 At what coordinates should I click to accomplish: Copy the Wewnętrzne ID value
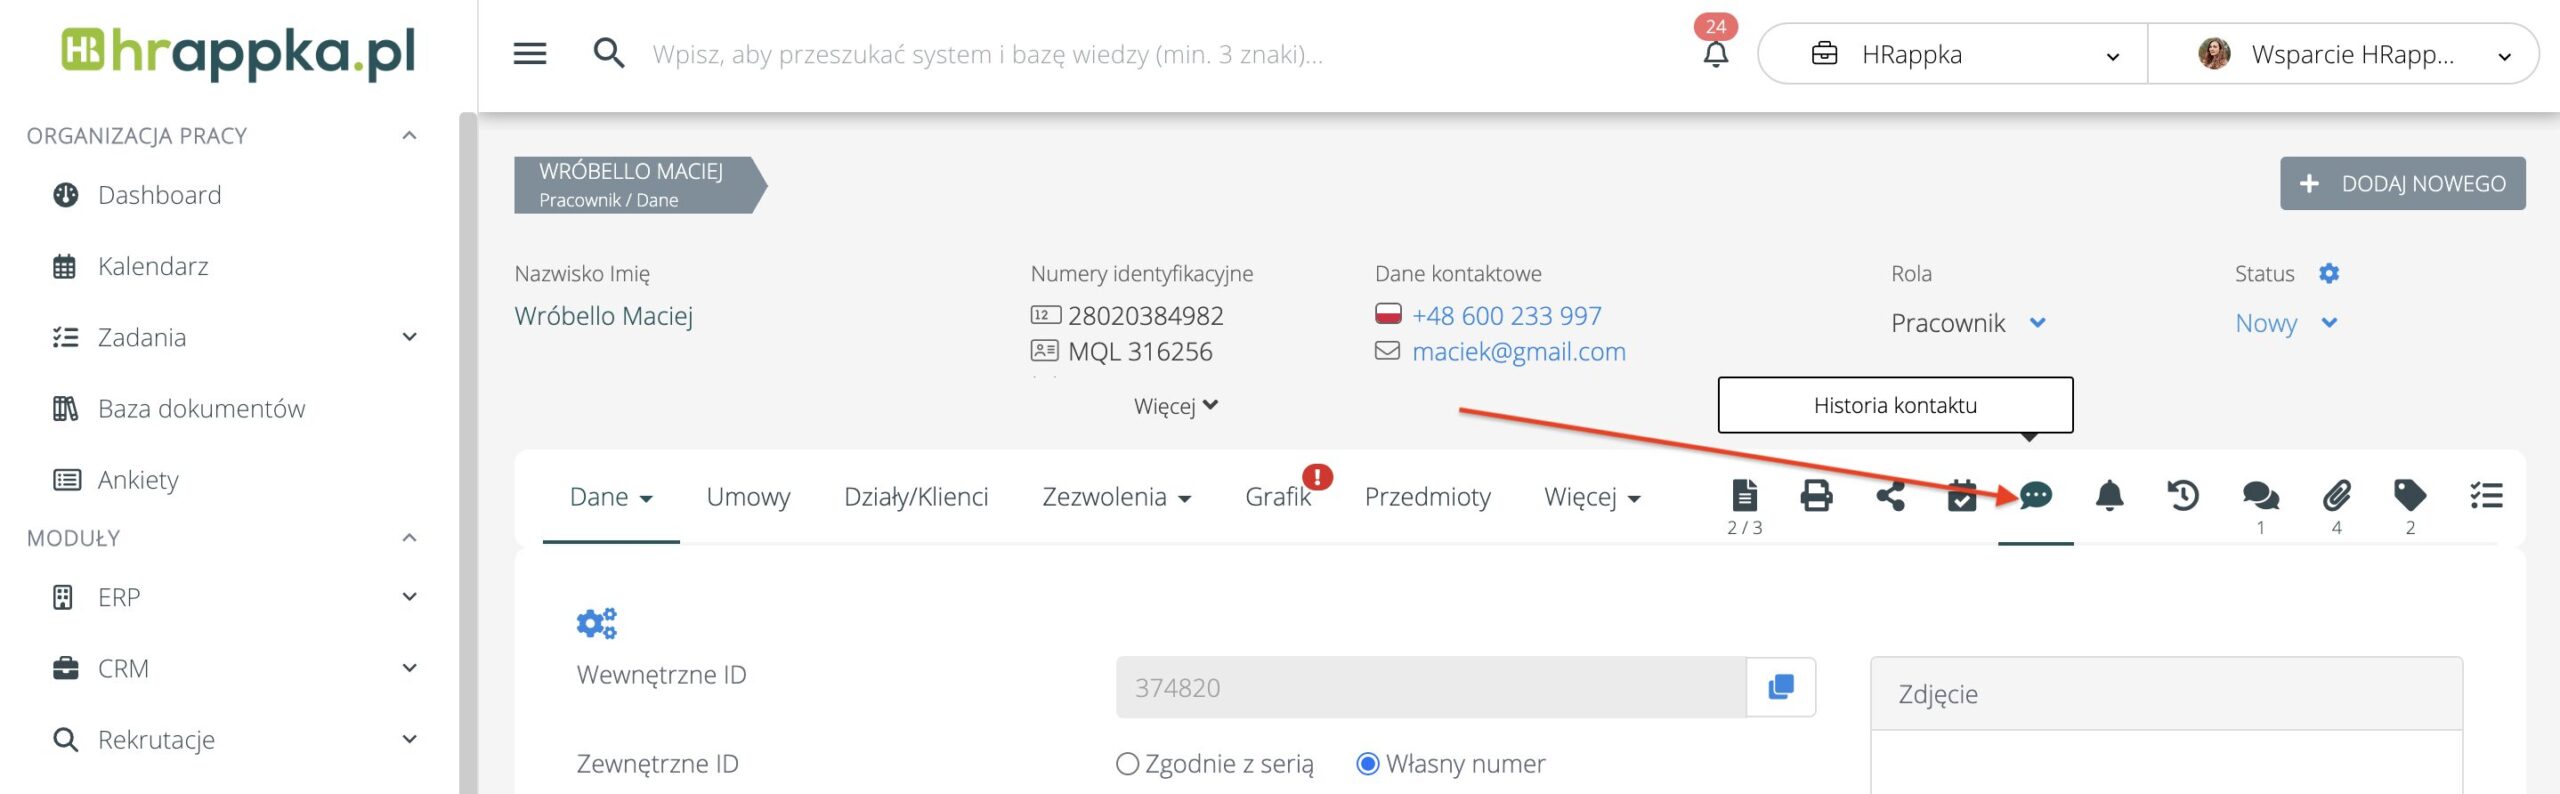click(1780, 687)
